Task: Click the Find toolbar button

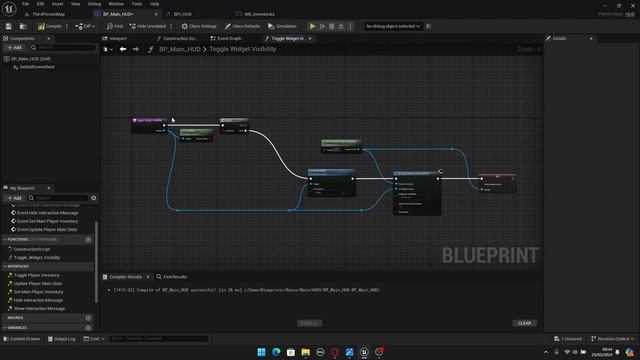Action: (x=115, y=26)
